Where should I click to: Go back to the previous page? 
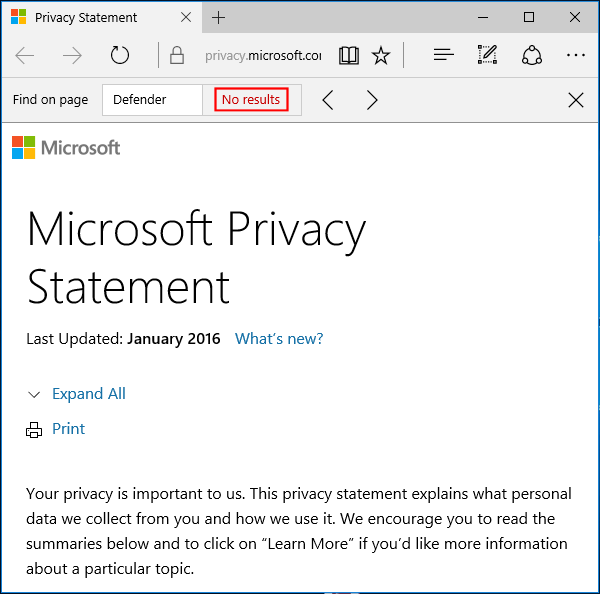26,56
